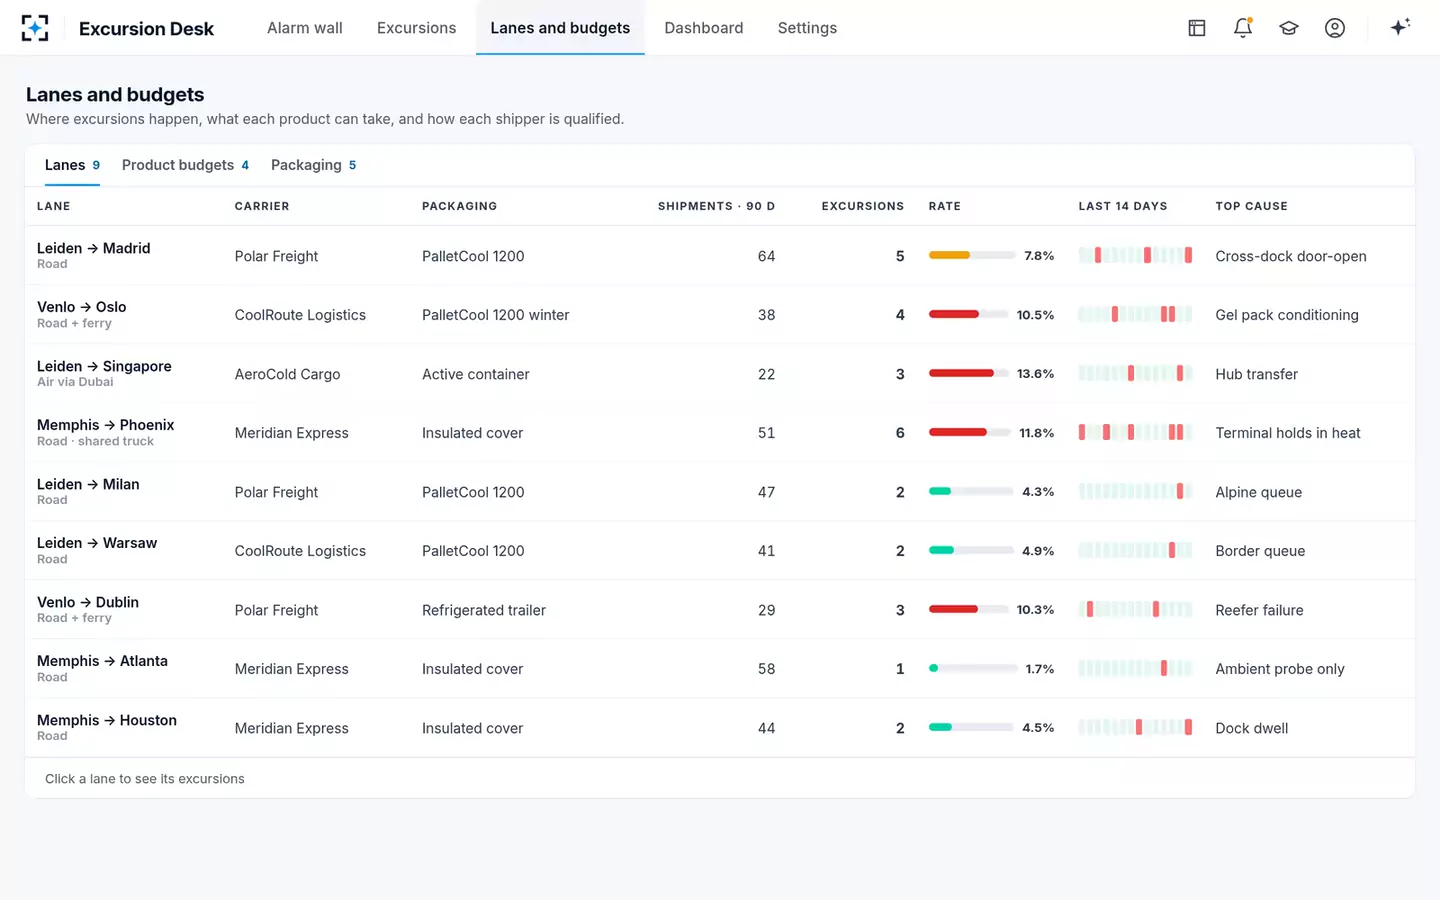Click Gel pack conditioning cause

(1286, 315)
